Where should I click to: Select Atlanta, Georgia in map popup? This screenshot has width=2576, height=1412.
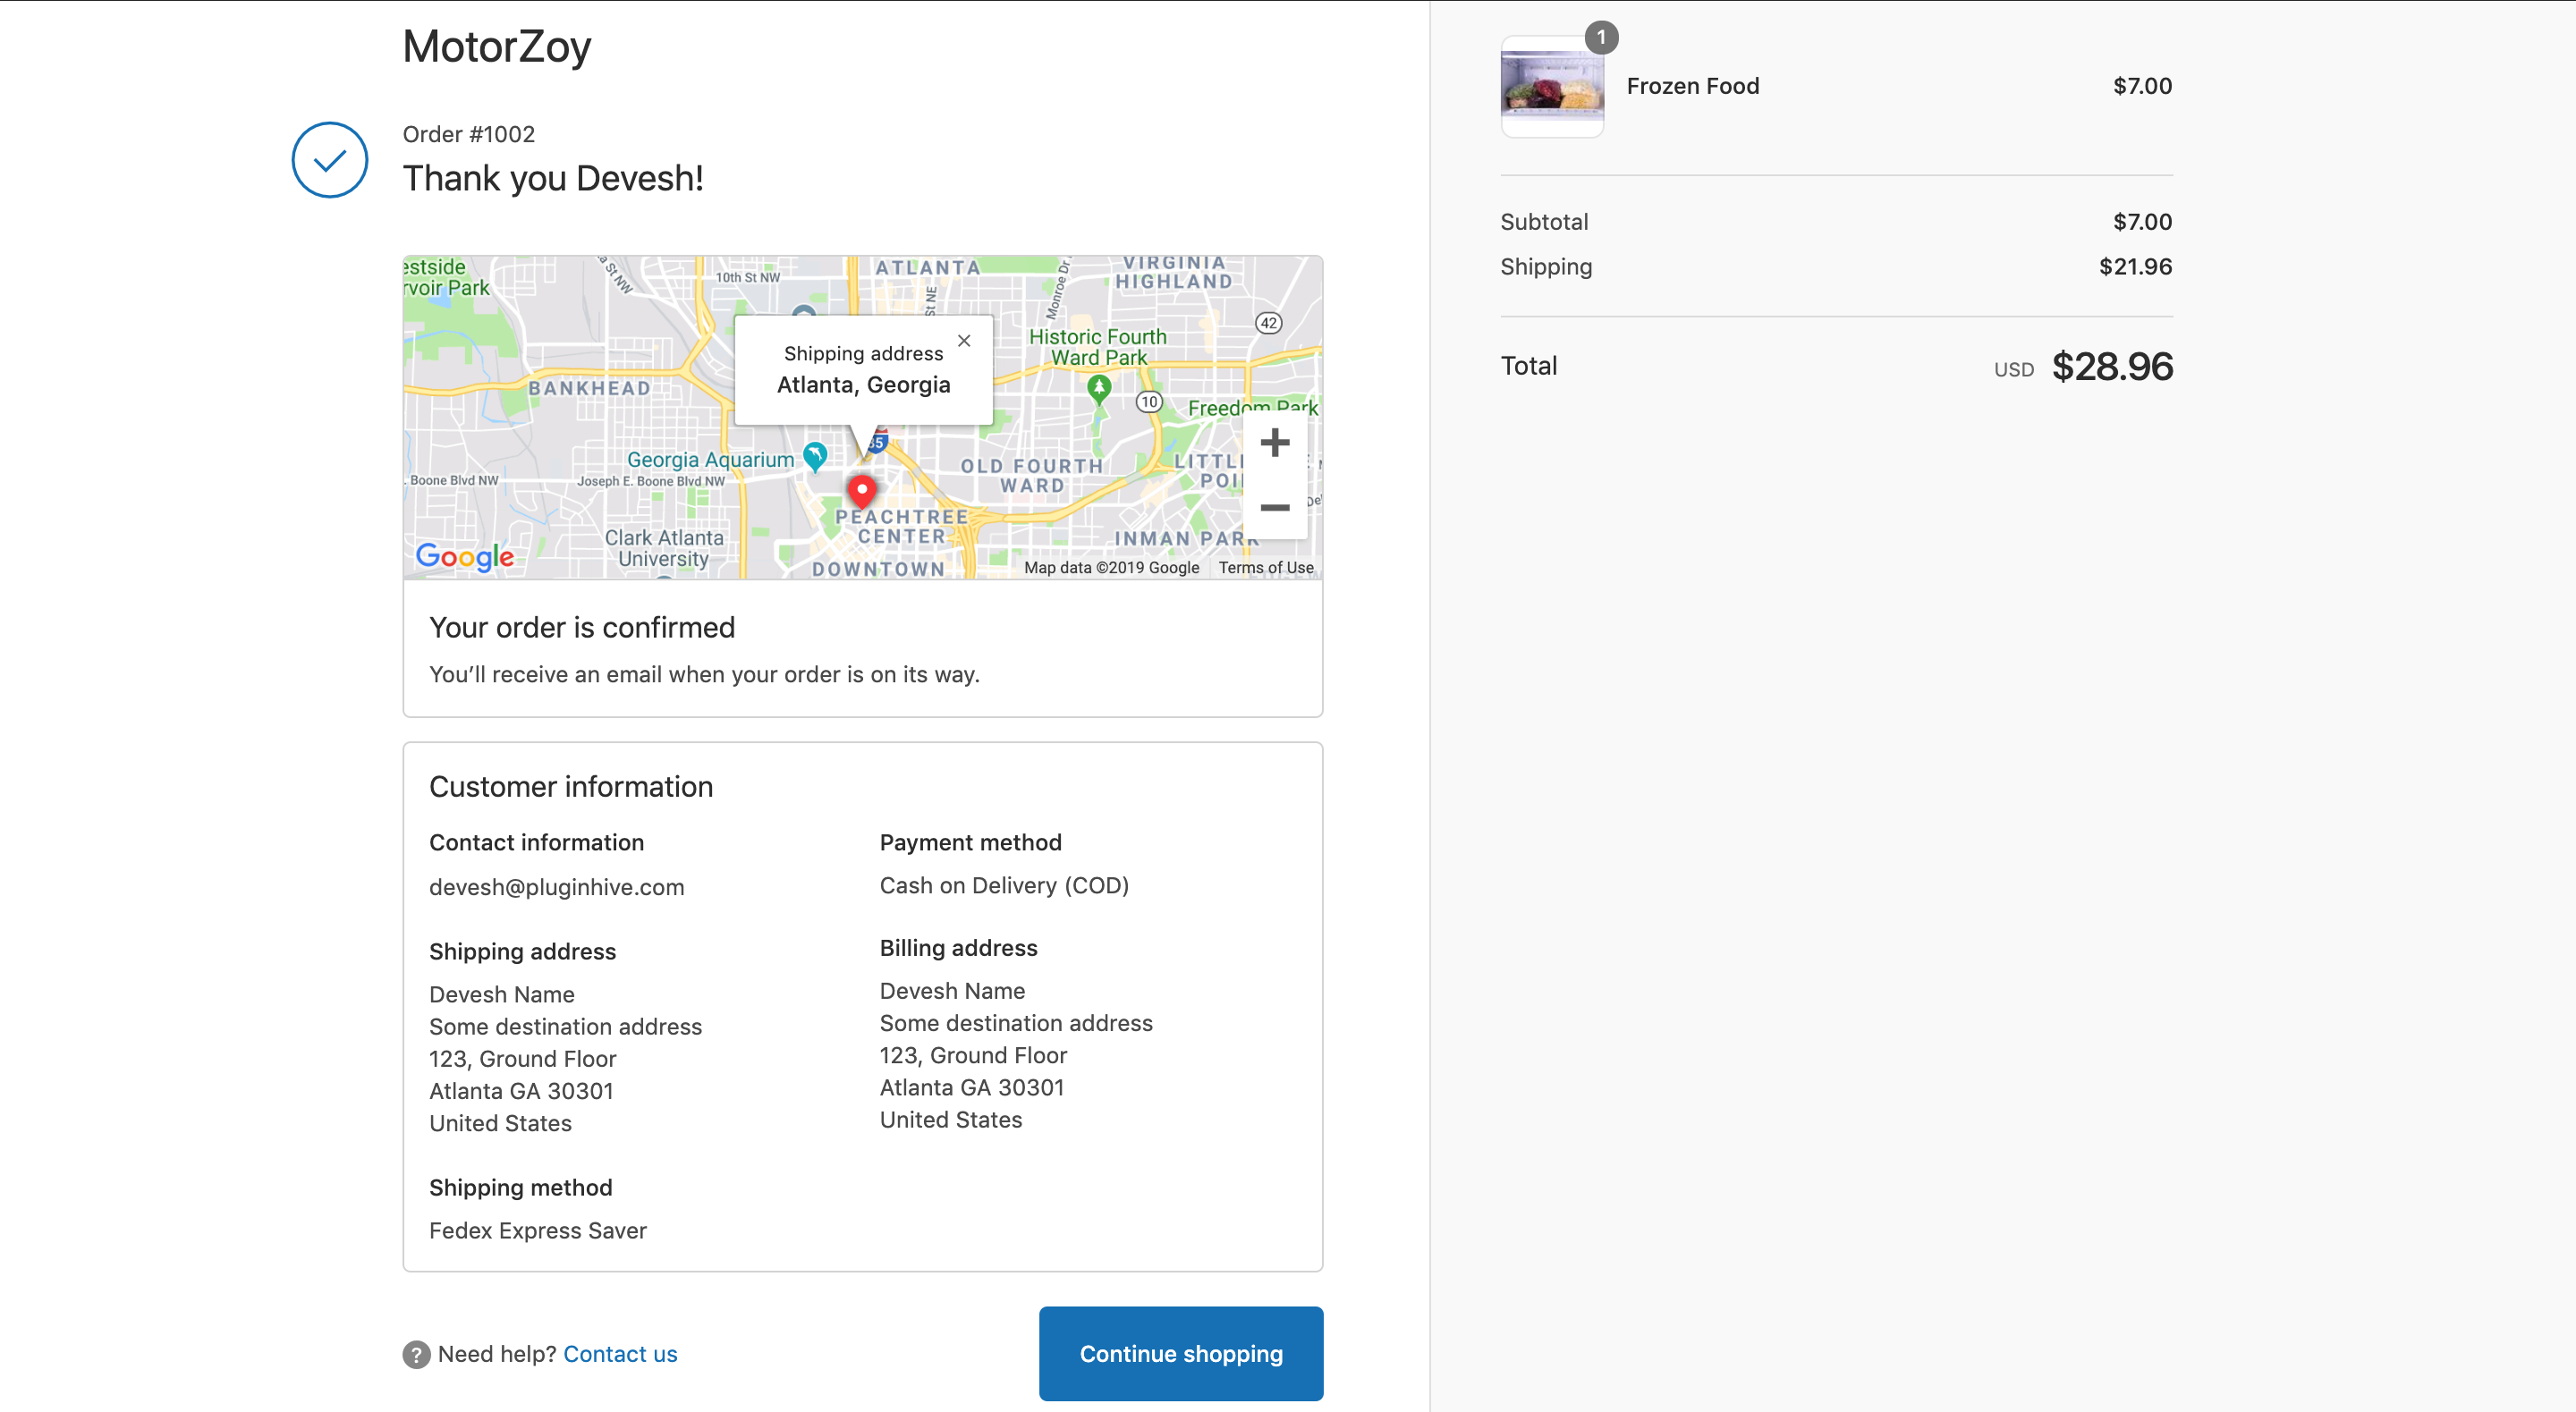click(x=863, y=385)
